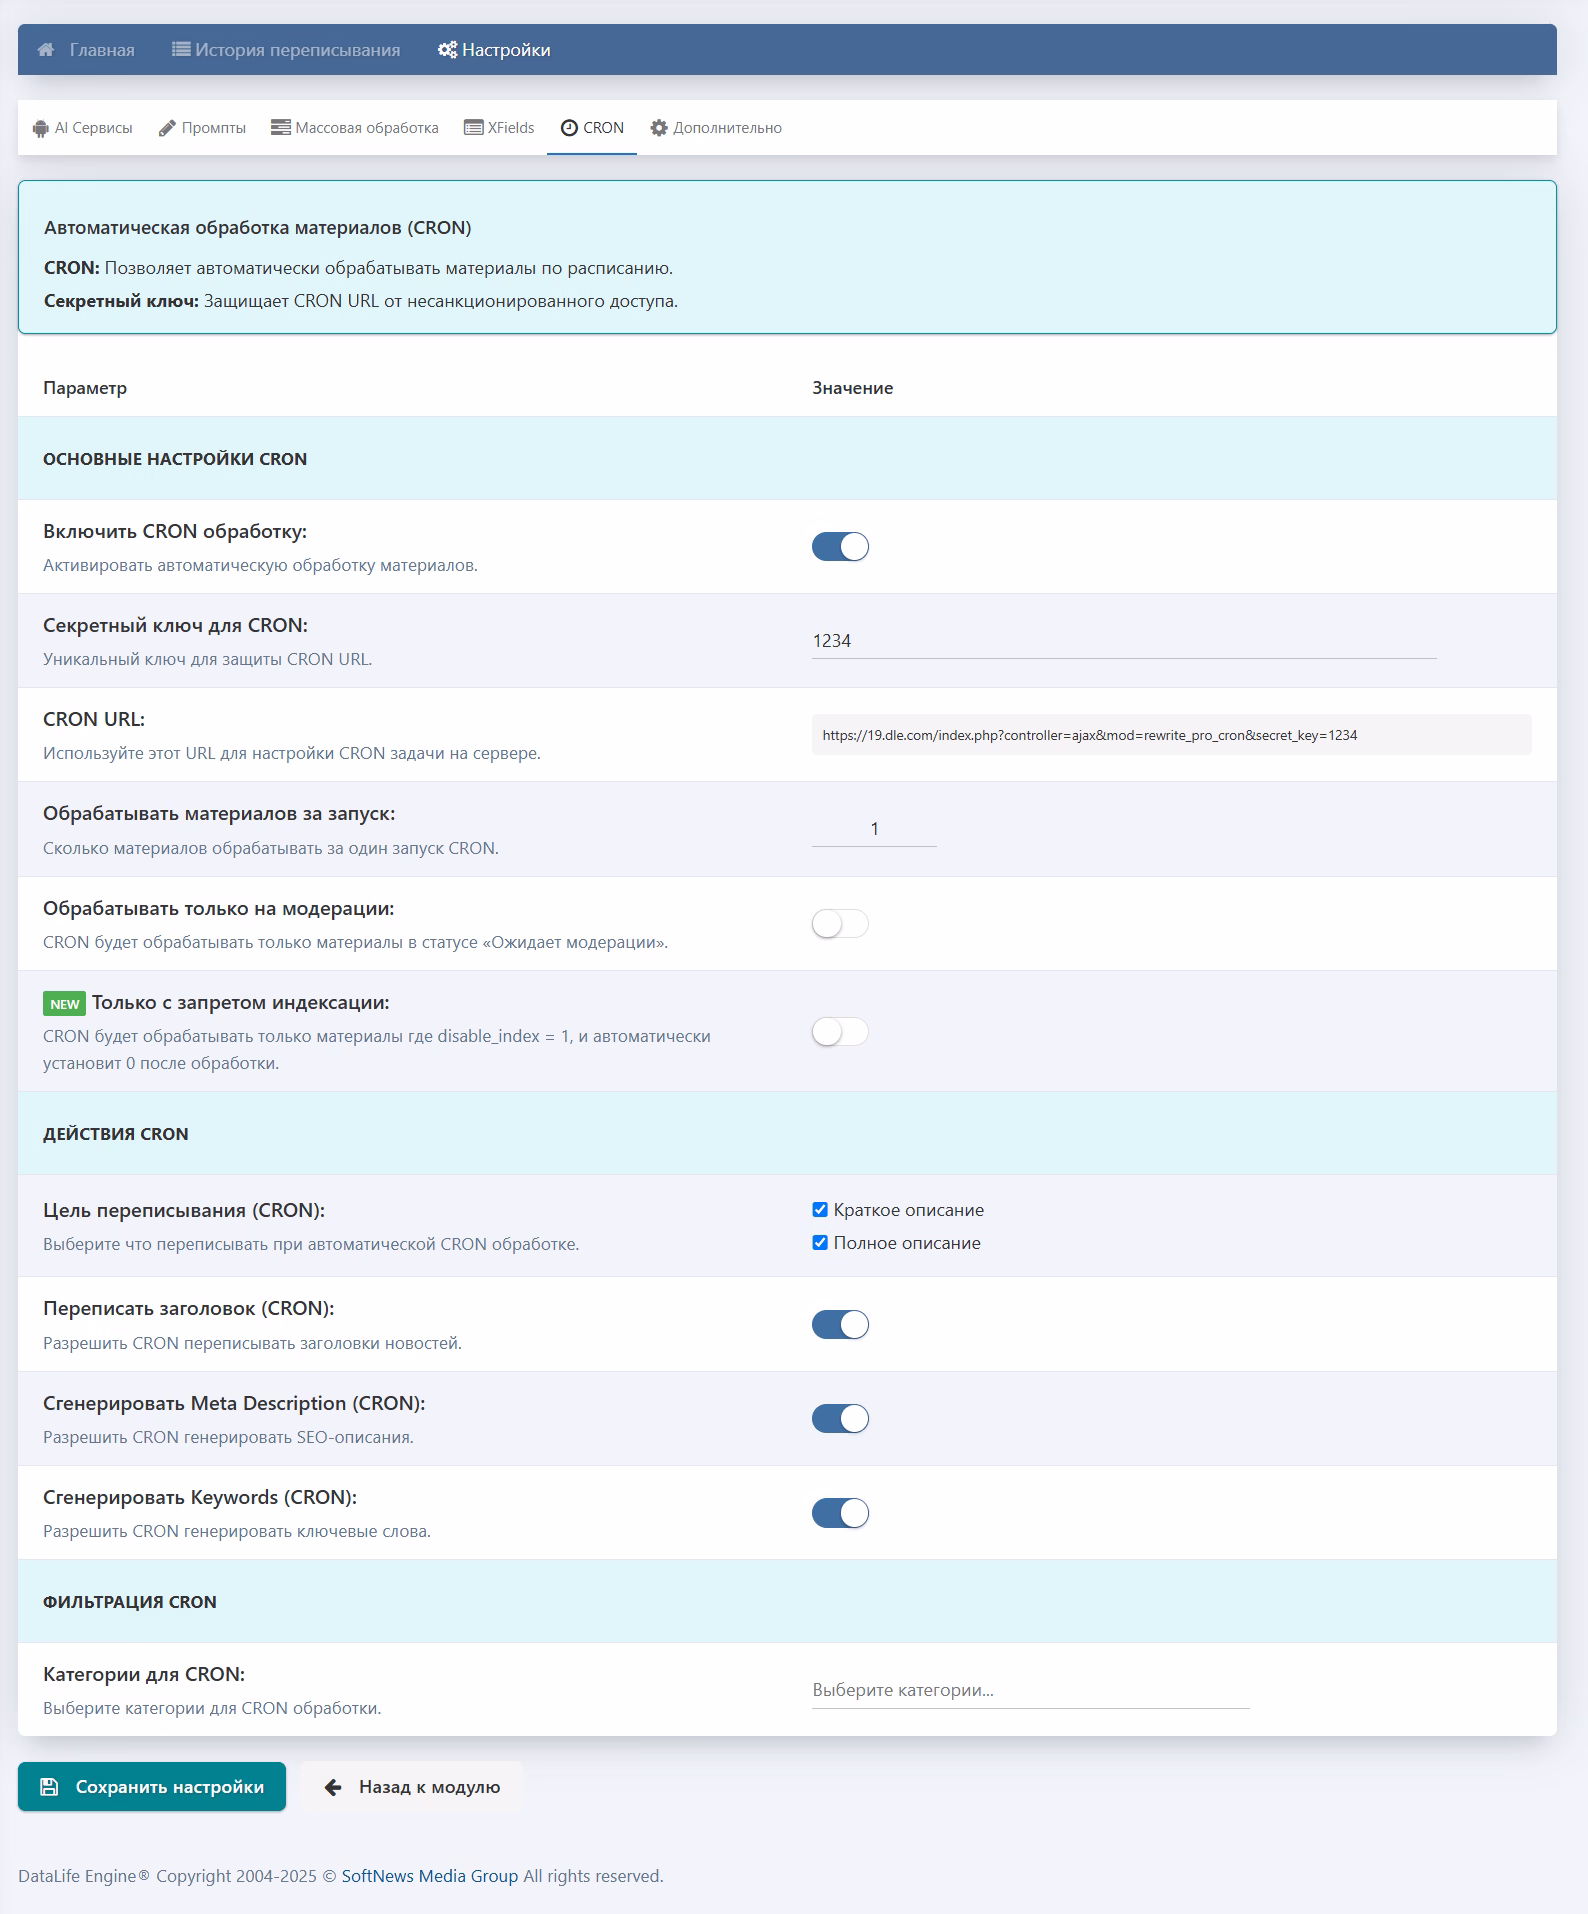Click the XFields list icon

(473, 128)
